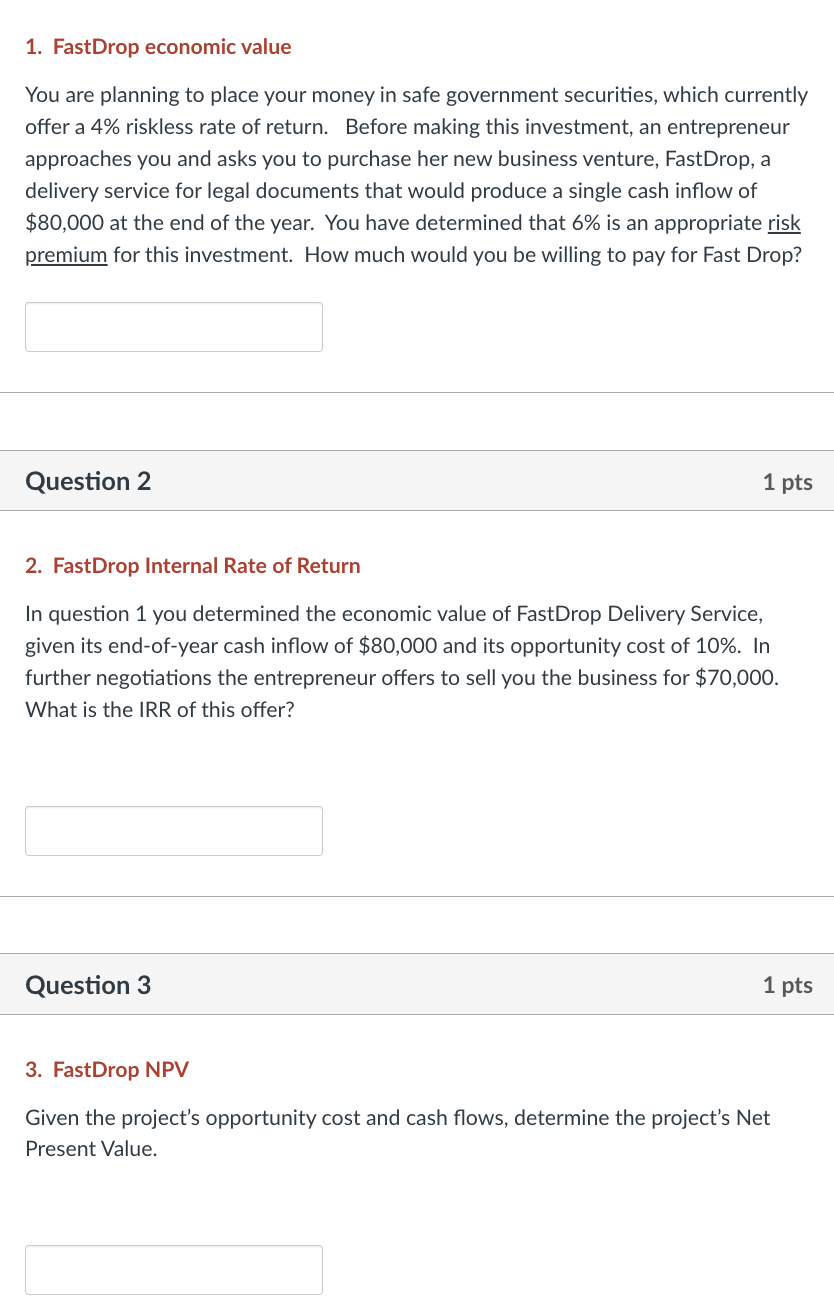Click the heading FastDrop NPV
The width and height of the screenshot is (834, 1302).
pyautogui.click(x=107, y=1069)
